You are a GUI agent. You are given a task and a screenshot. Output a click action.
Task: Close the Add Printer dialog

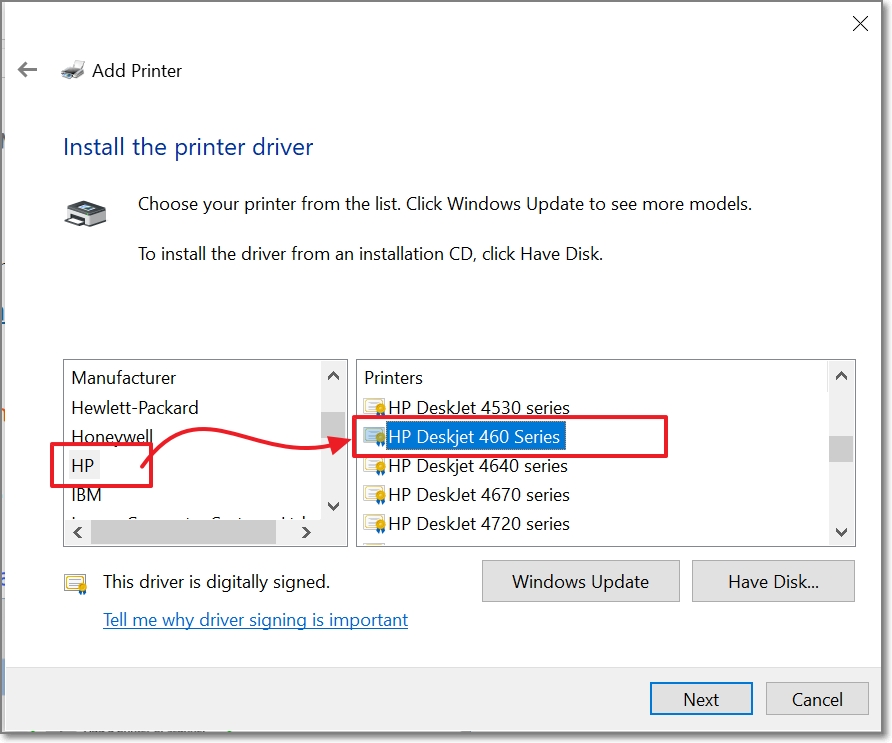point(860,23)
